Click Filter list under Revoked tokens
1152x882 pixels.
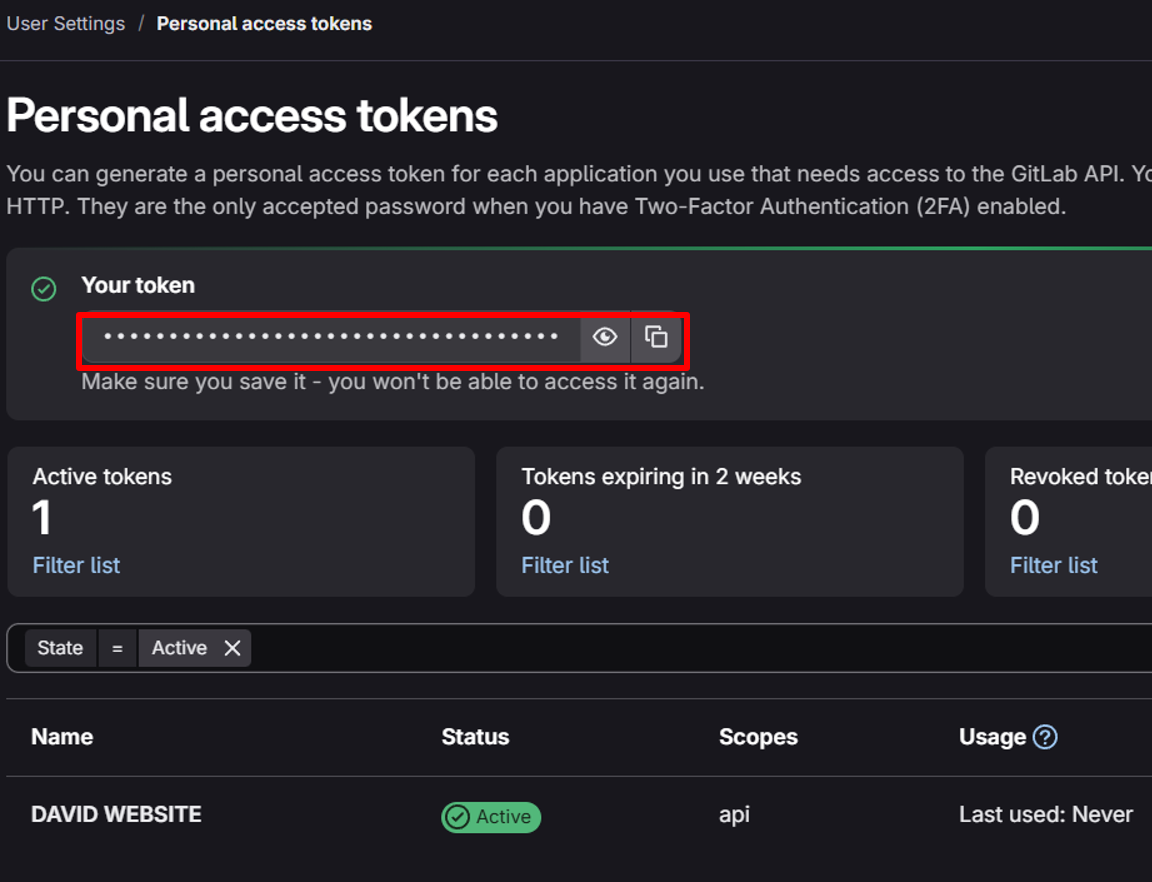(1053, 565)
